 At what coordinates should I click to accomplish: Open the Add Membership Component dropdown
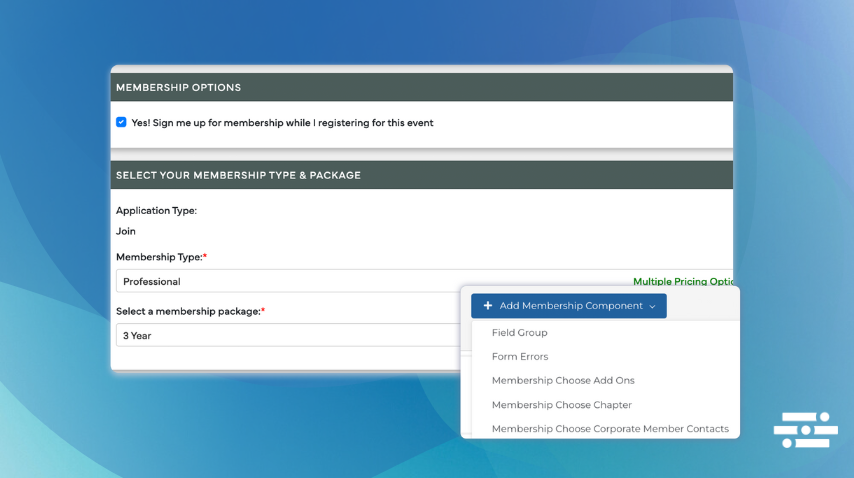pyautogui.click(x=569, y=306)
